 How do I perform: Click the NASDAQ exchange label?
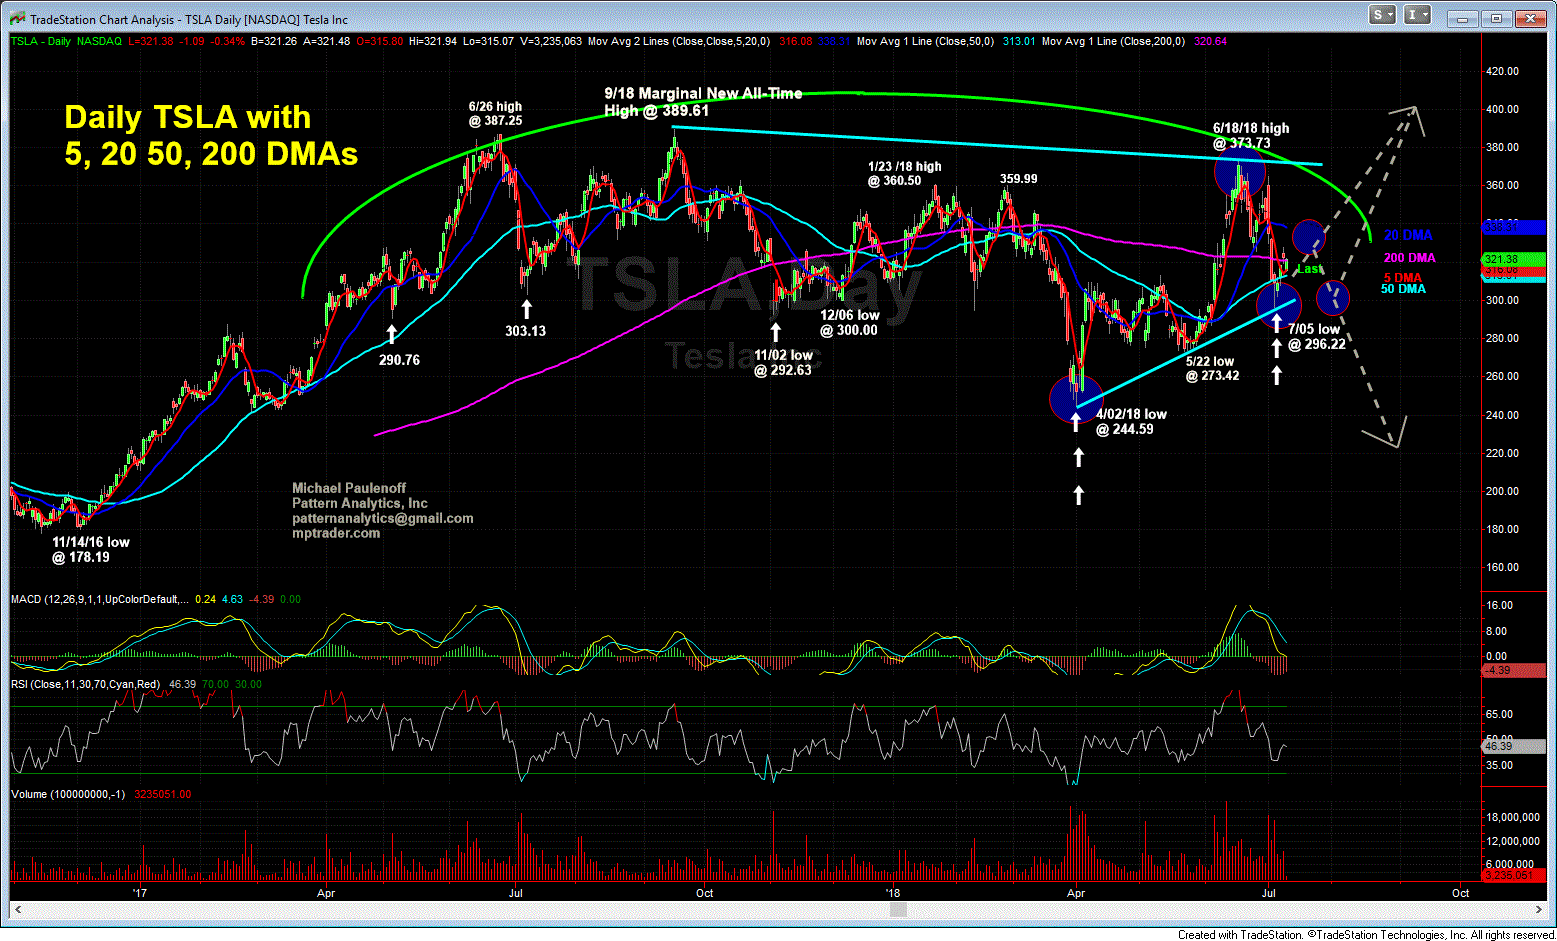pyautogui.click(x=99, y=41)
